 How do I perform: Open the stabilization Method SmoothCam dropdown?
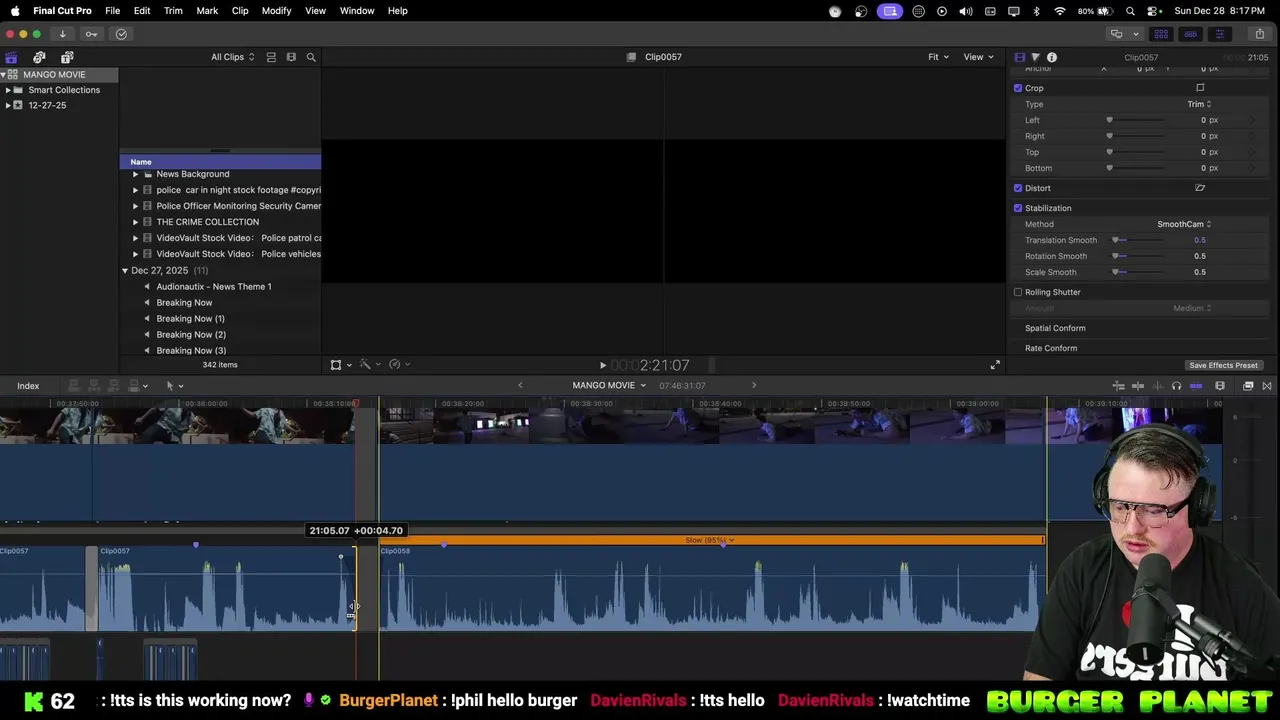[x=1184, y=224]
